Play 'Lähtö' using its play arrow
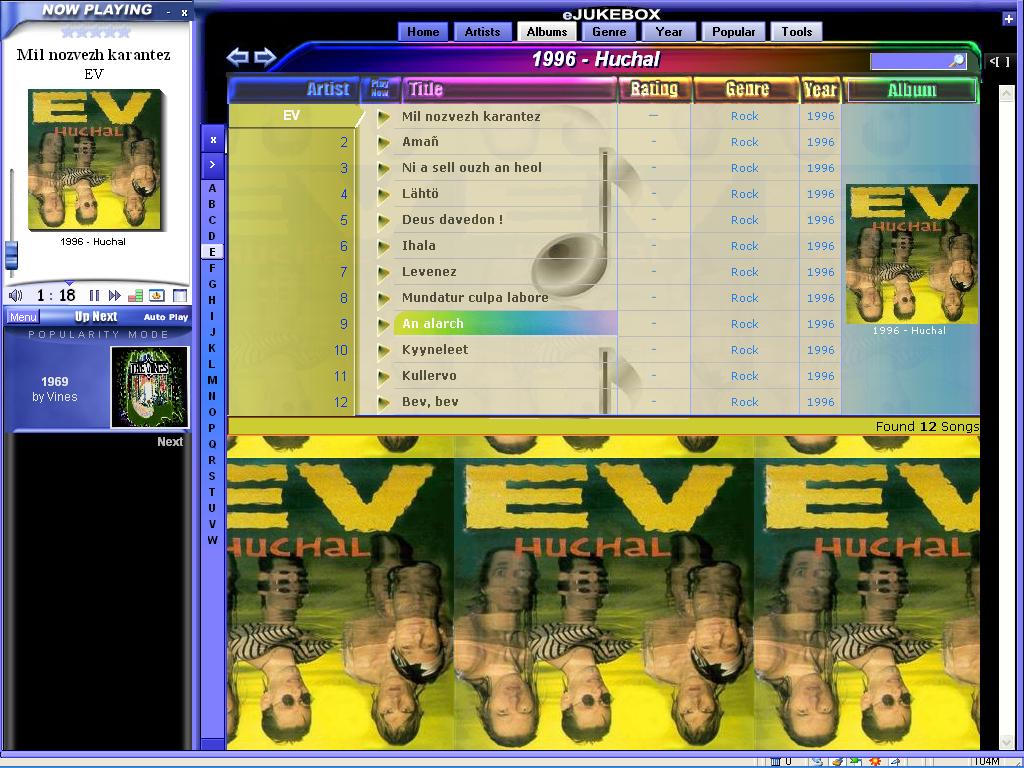The image size is (1024, 768). pos(383,195)
